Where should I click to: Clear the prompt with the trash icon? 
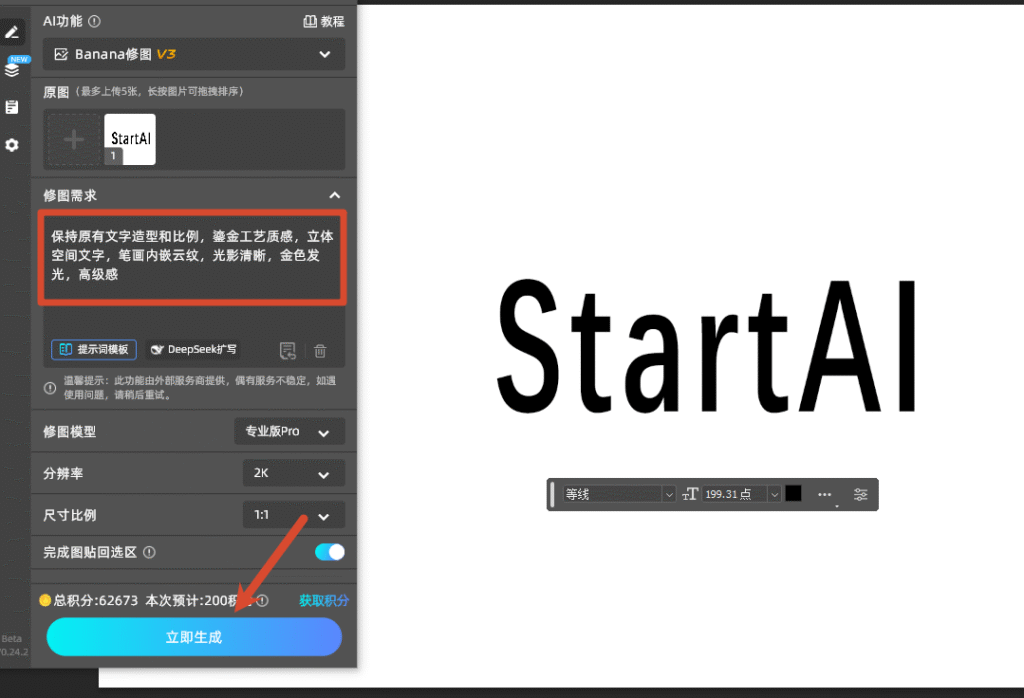(320, 351)
